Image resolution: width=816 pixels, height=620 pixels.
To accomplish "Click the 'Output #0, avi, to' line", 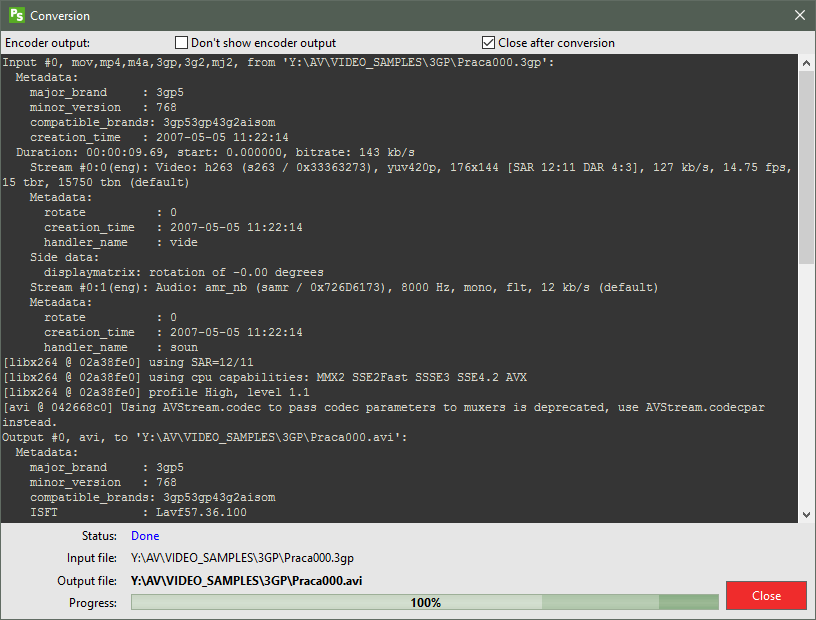I will click(205, 437).
